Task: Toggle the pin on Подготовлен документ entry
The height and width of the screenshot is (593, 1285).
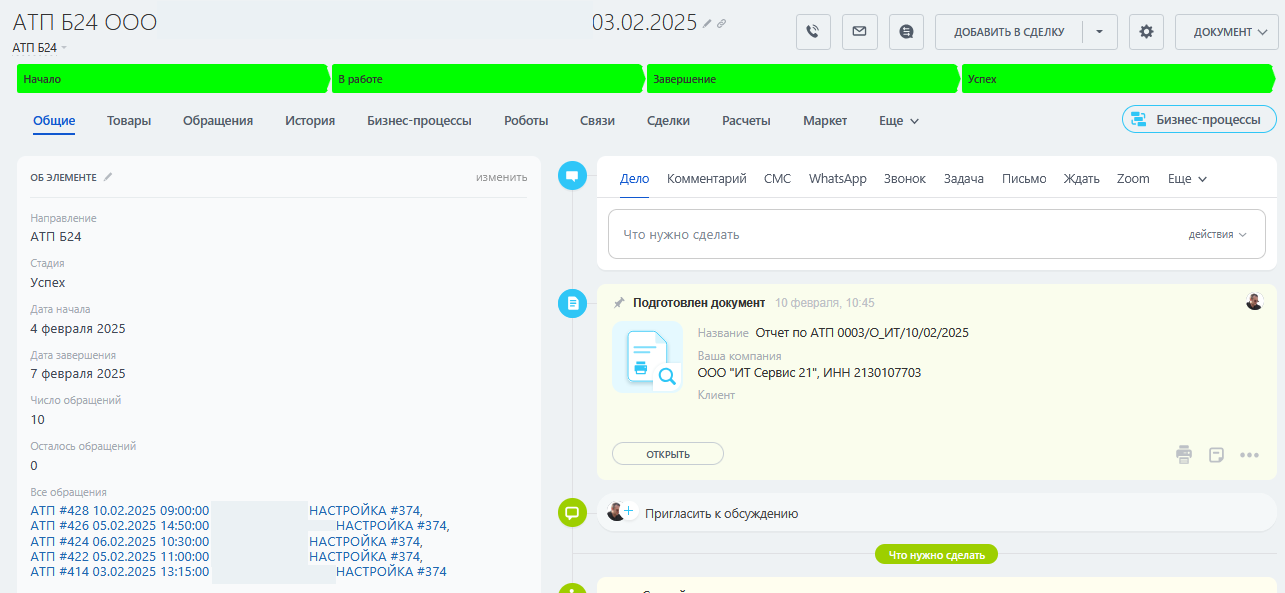Action: coord(619,302)
